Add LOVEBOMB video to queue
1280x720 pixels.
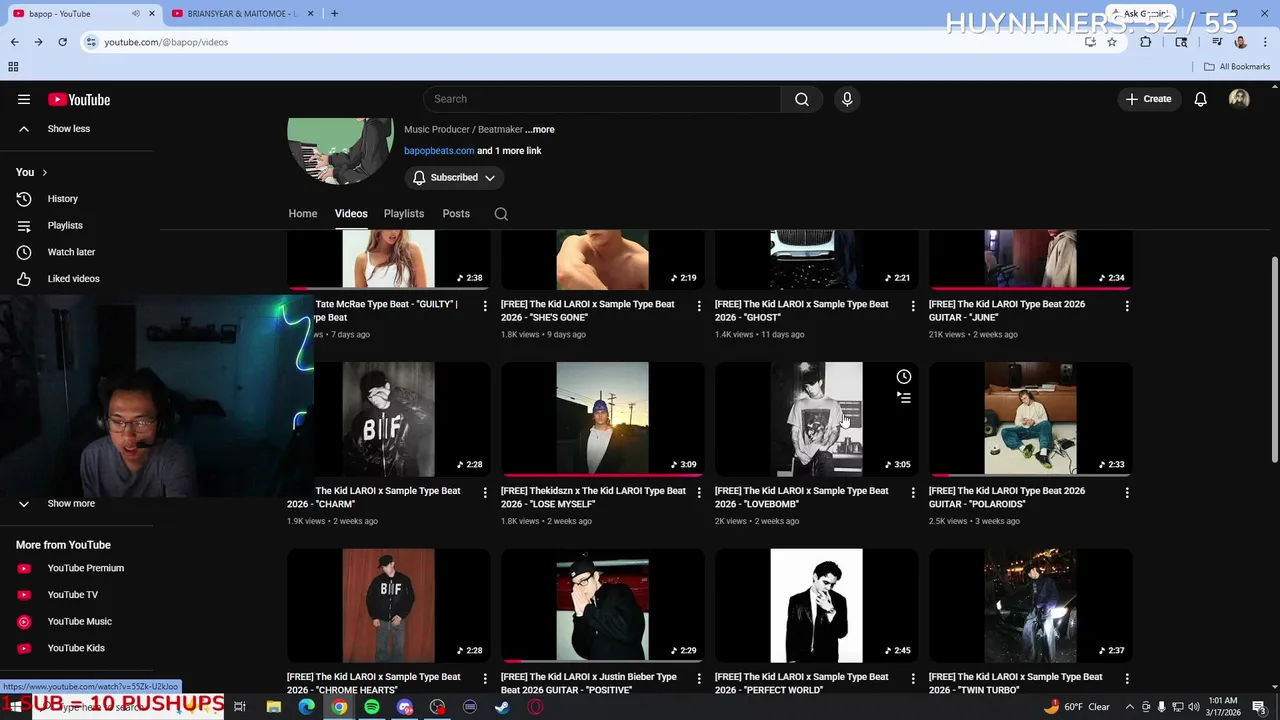pyautogui.click(x=904, y=398)
